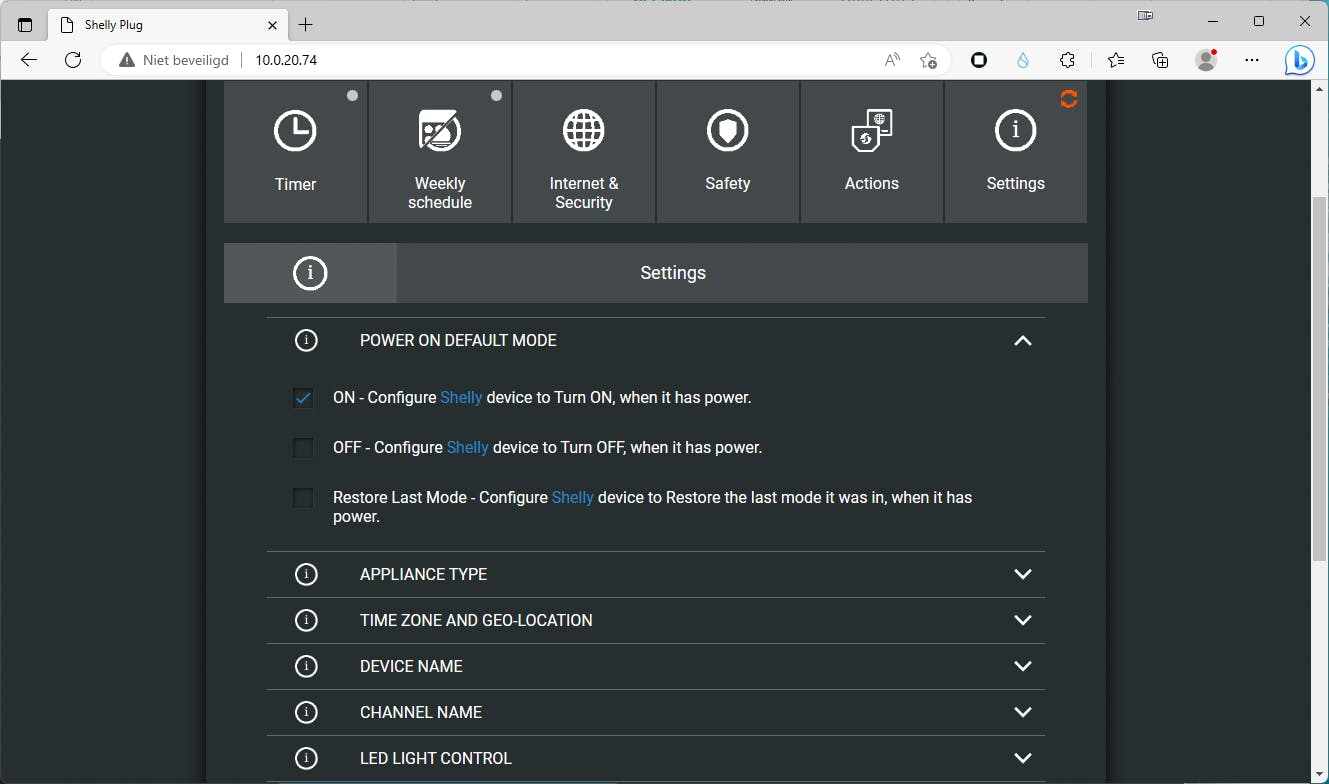Open the Timer clock icon panel
The width and height of the screenshot is (1329, 784).
coord(295,132)
